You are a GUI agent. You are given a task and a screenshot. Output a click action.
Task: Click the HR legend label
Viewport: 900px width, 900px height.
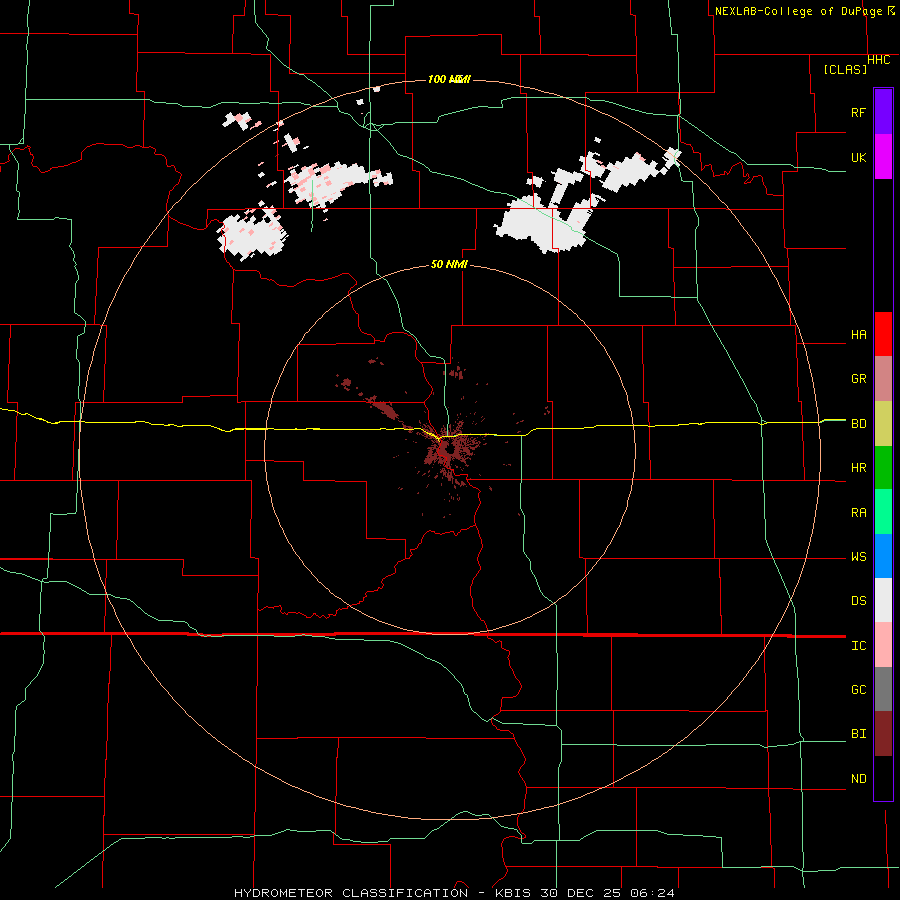(858, 468)
